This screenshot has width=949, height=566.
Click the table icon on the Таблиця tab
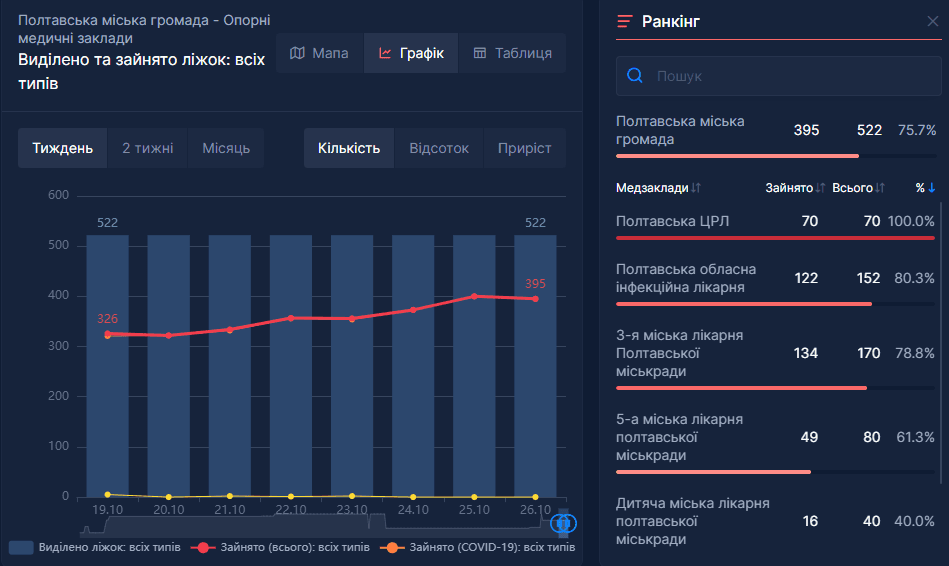coord(479,53)
